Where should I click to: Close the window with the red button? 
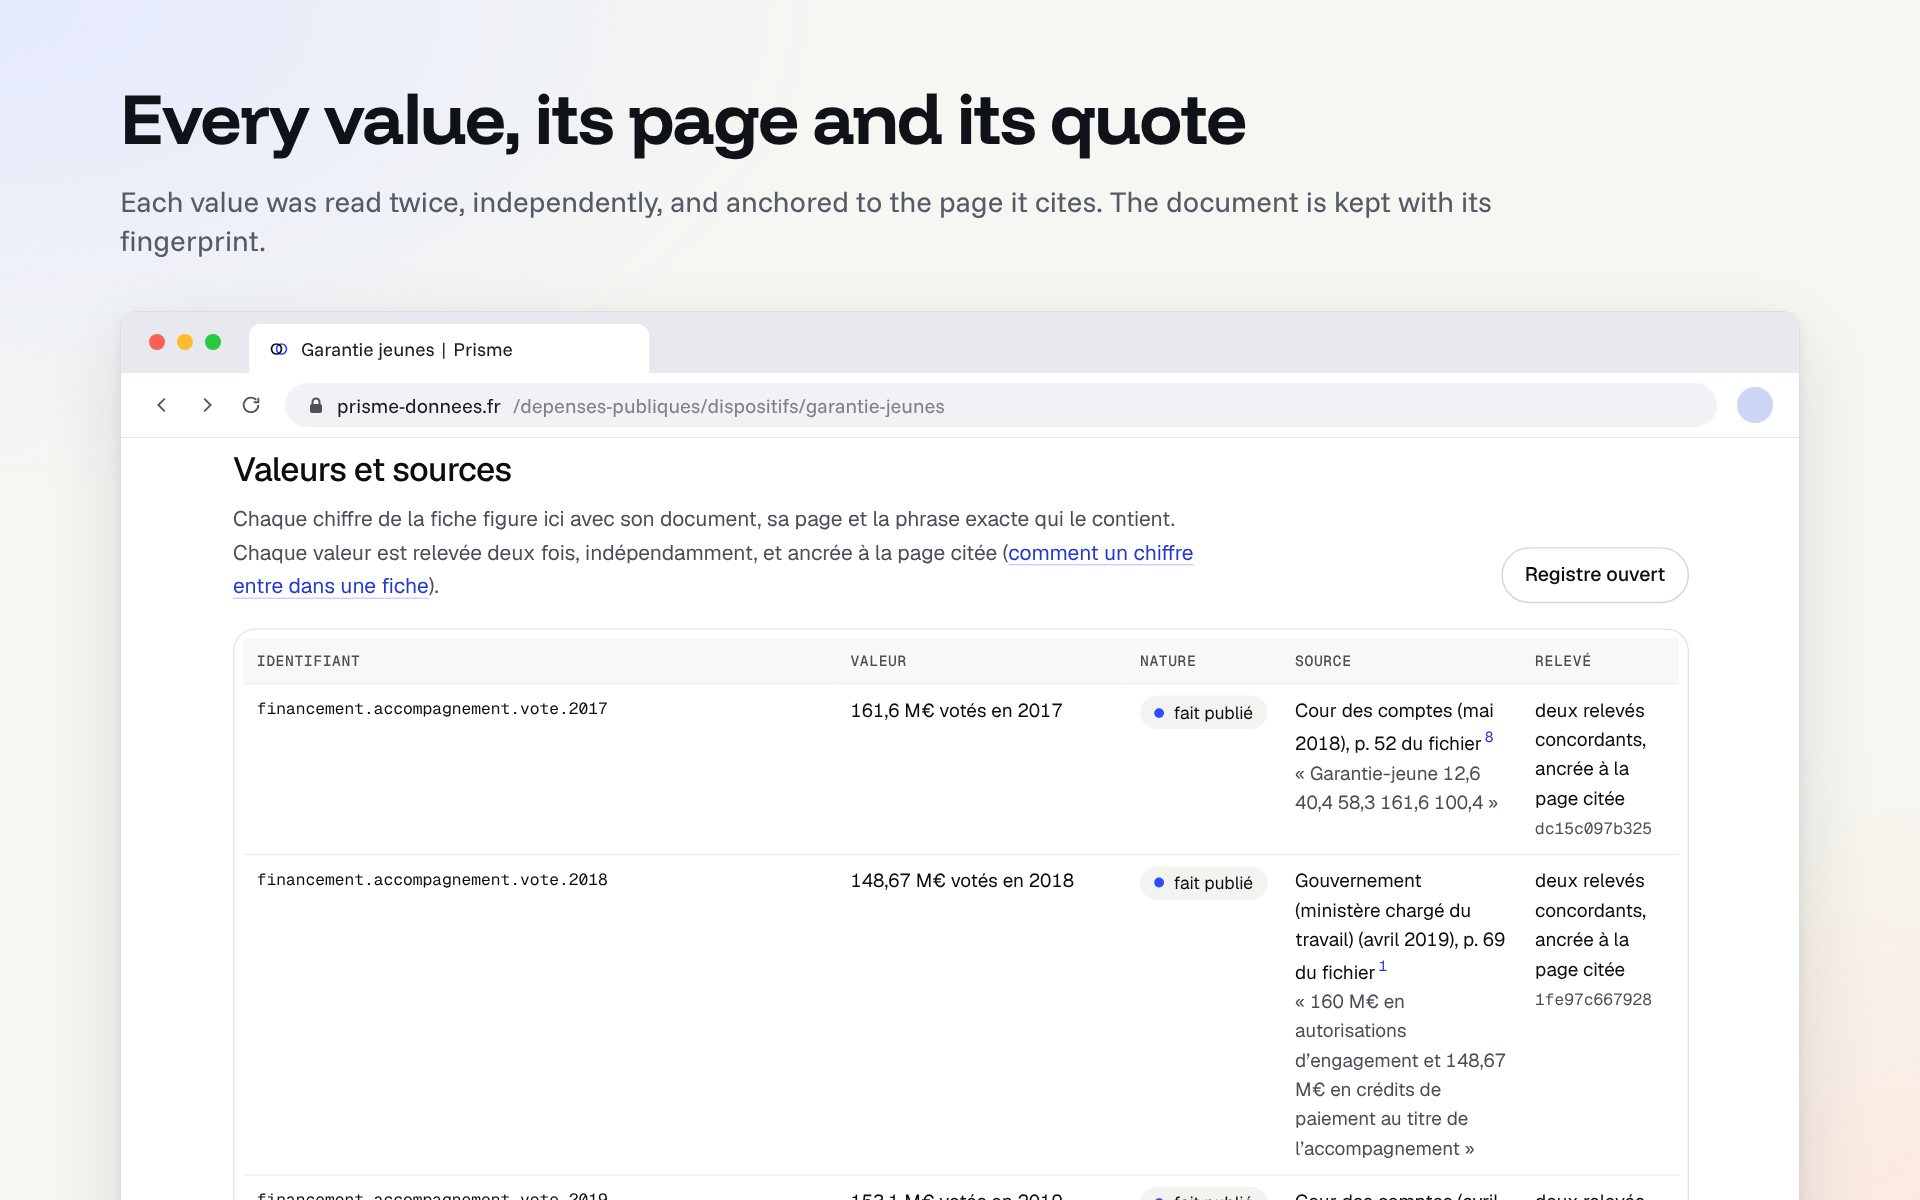[x=157, y=342]
